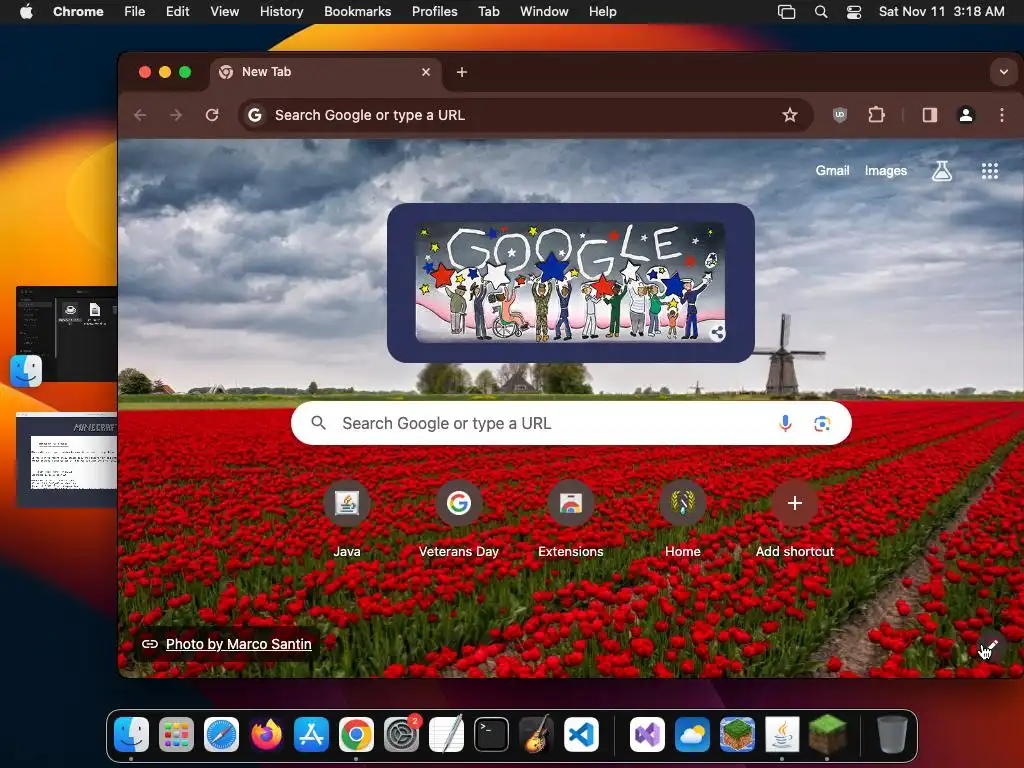This screenshot has height=768, width=1024.
Task: Open the Help menu
Action: [x=602, y=12]
